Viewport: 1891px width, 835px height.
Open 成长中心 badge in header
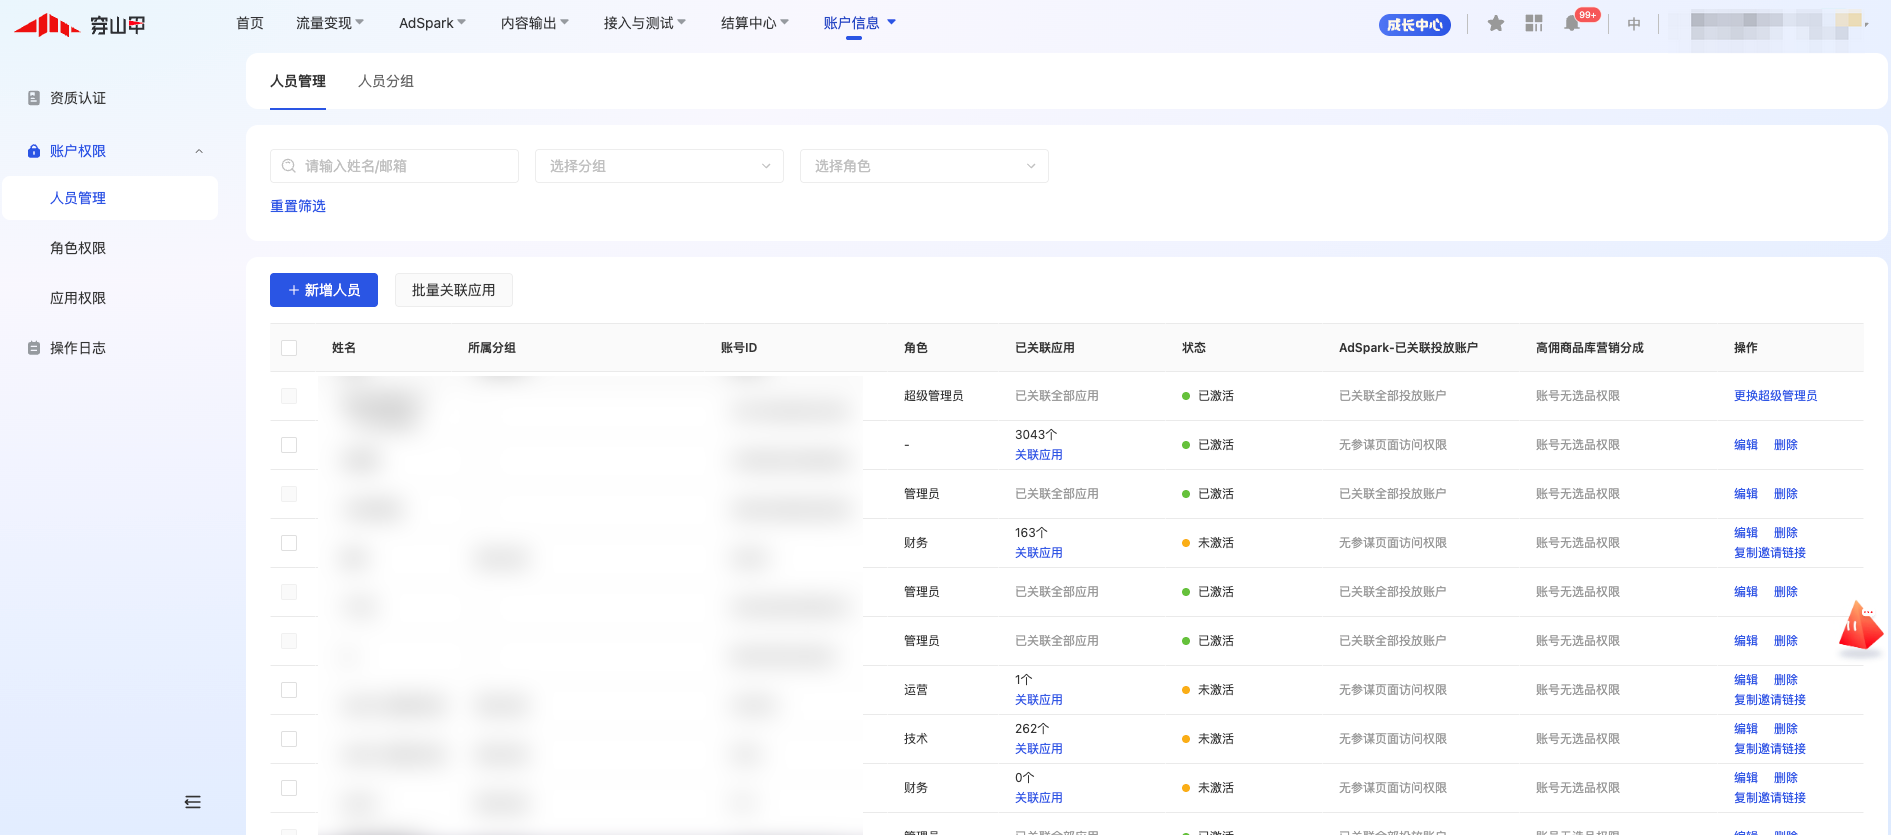point(1414,25)
